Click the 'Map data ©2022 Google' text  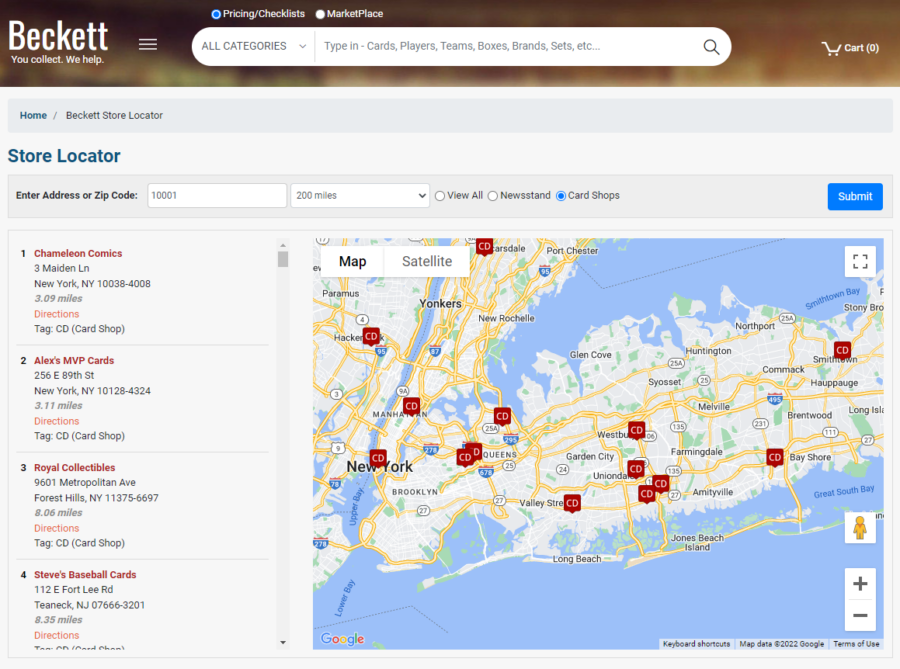click(x=782, y=644)
